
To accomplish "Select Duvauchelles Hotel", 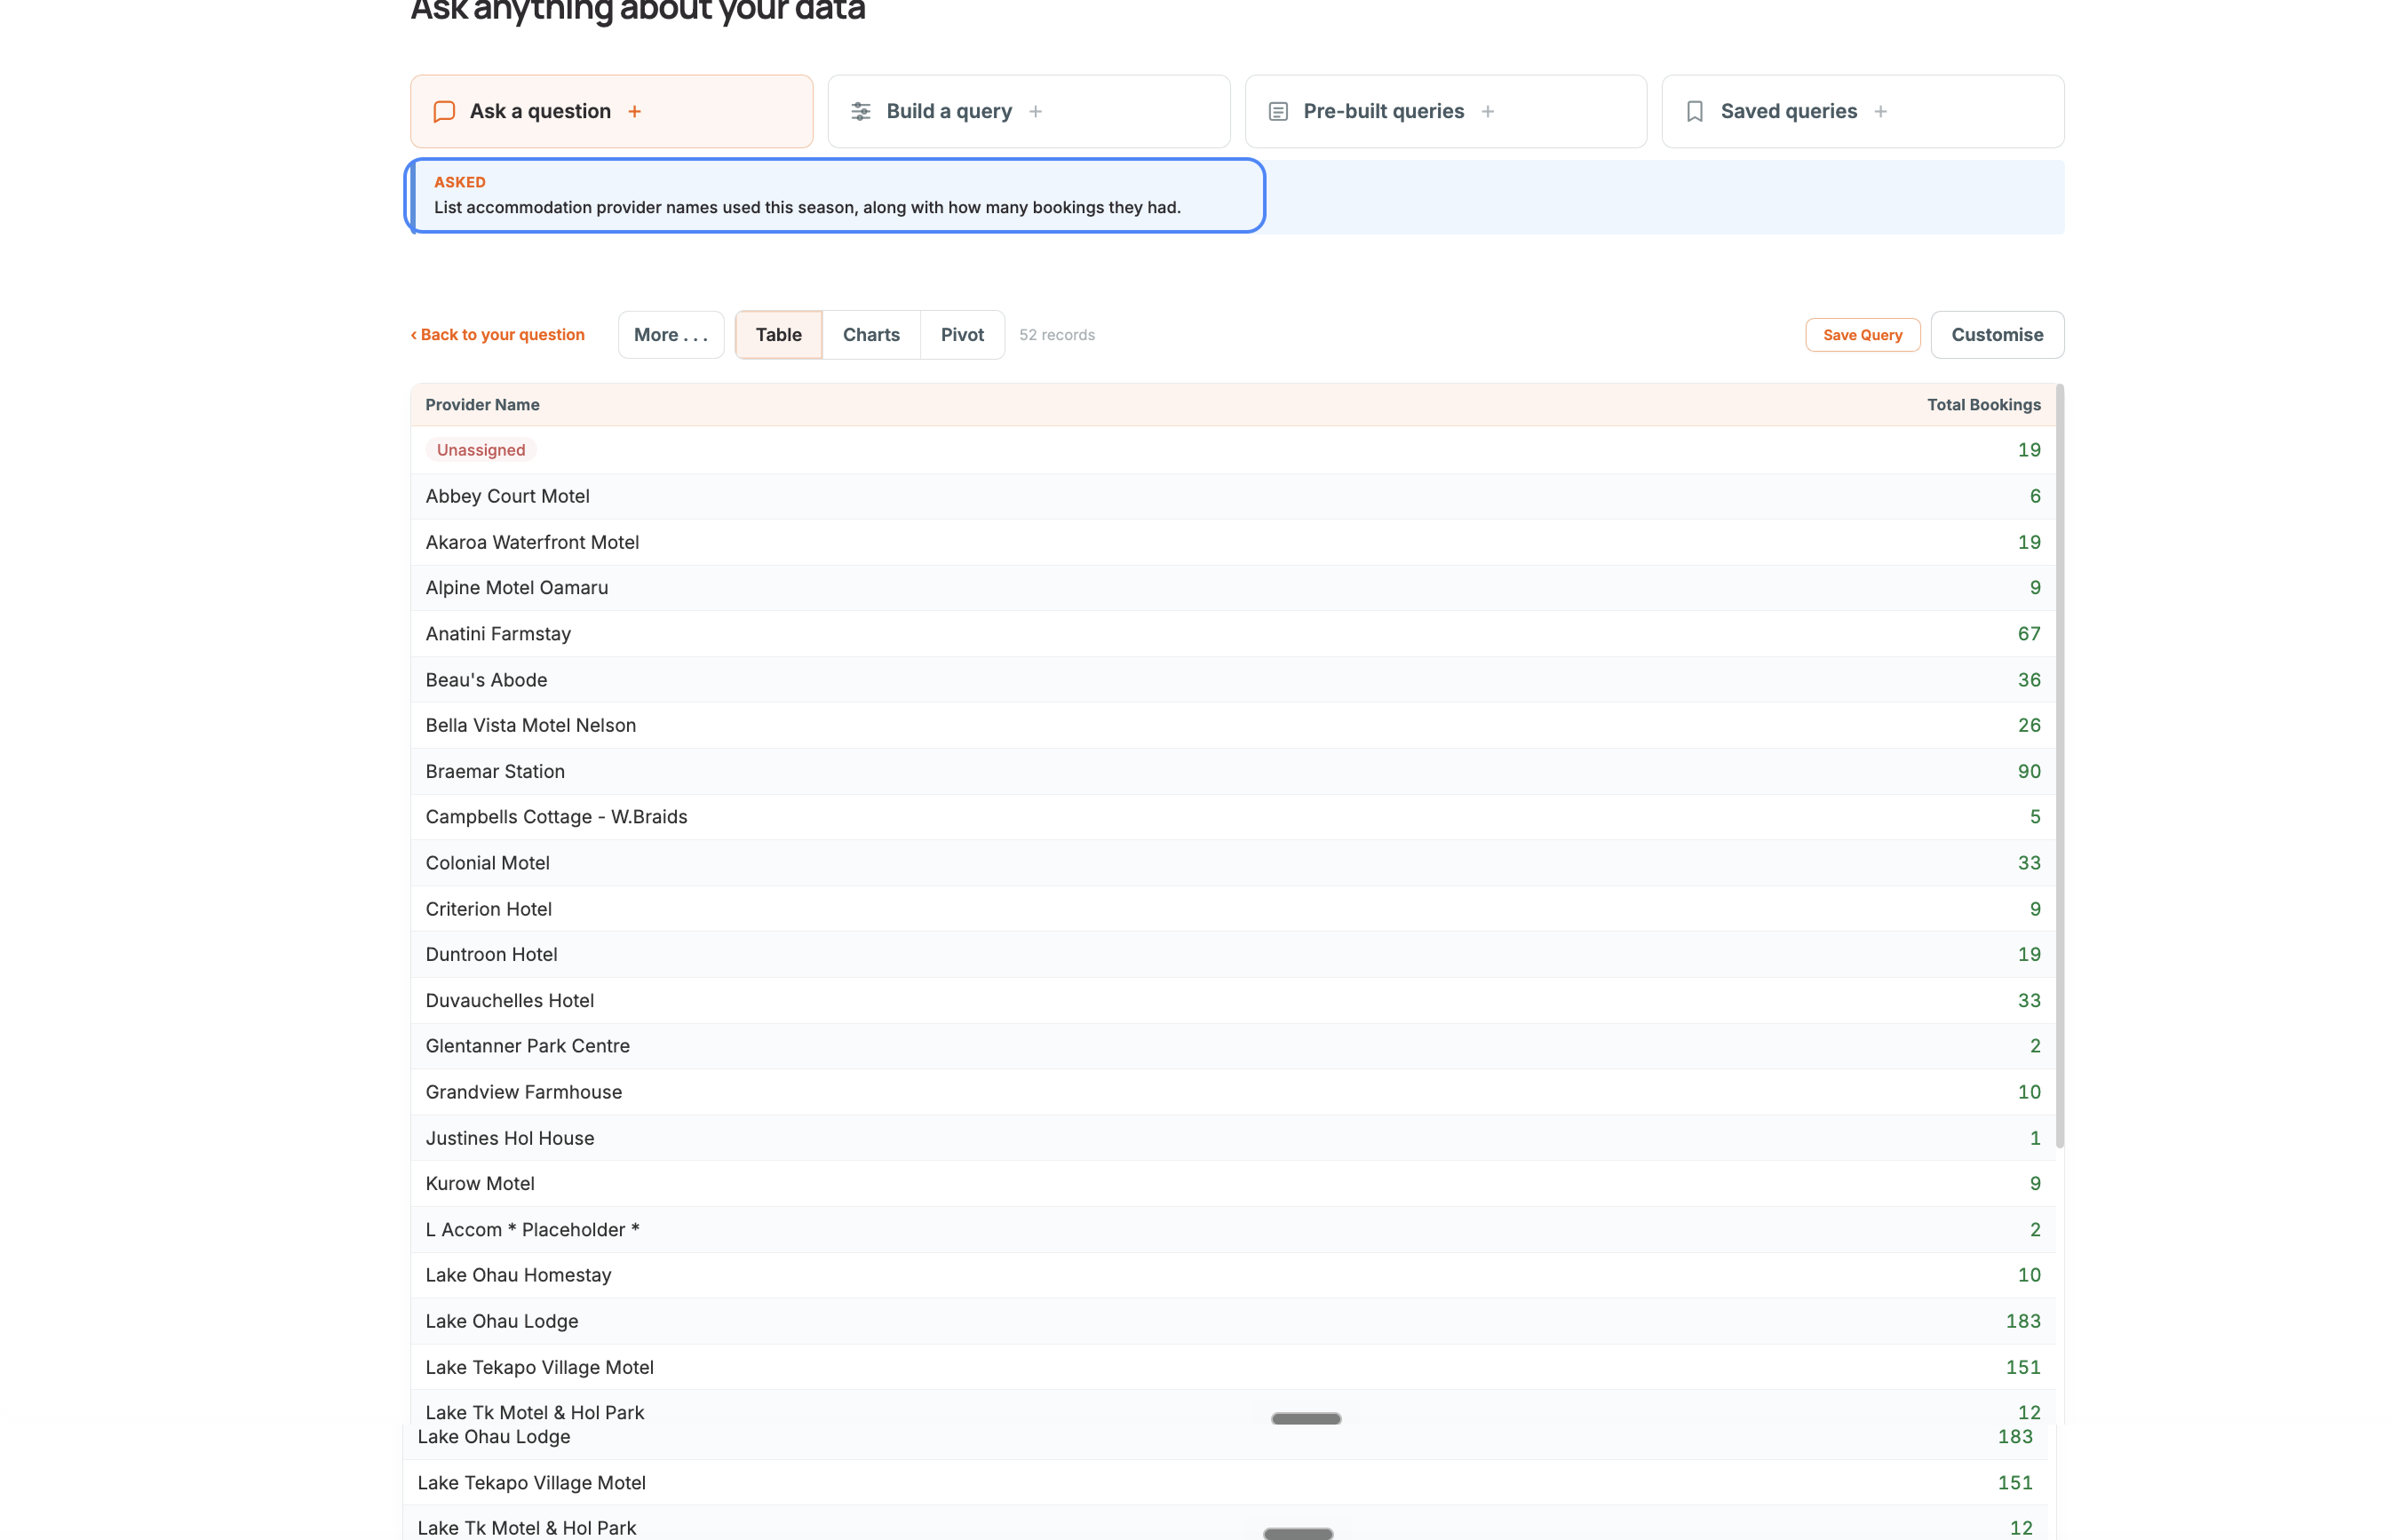I will 1232,1000.
